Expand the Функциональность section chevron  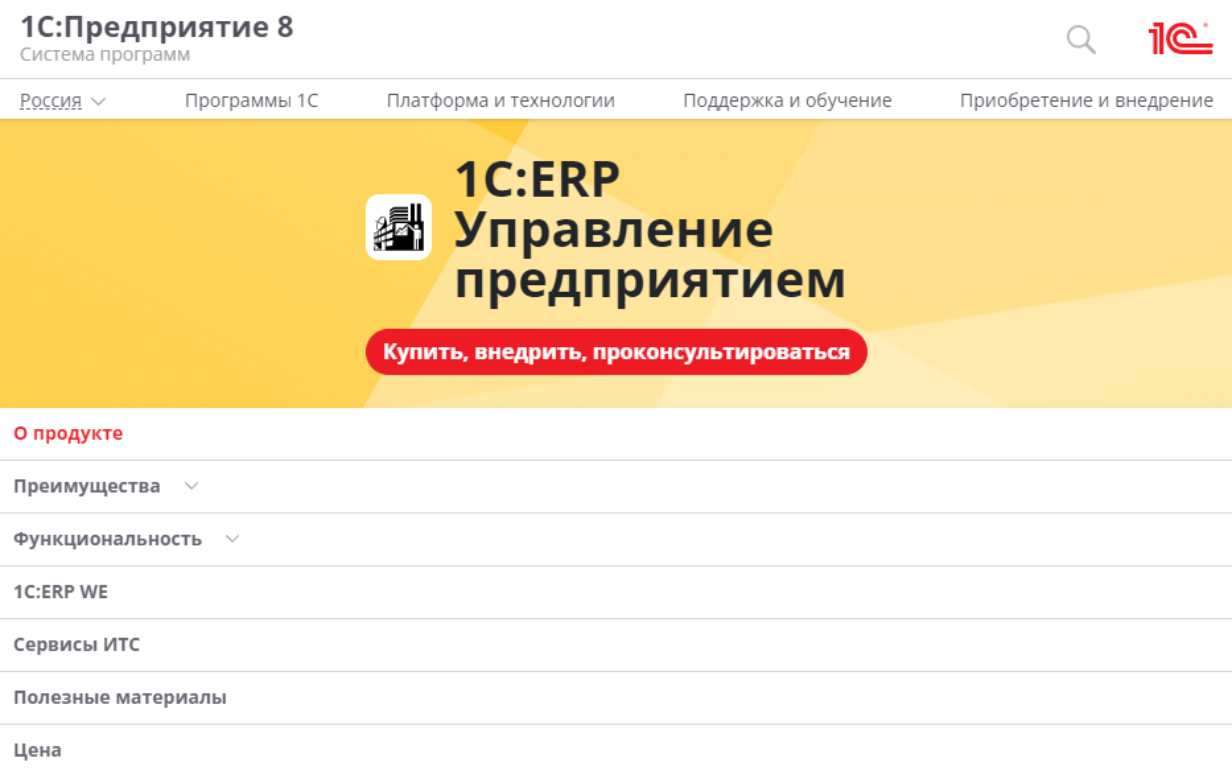pos(233,539)
